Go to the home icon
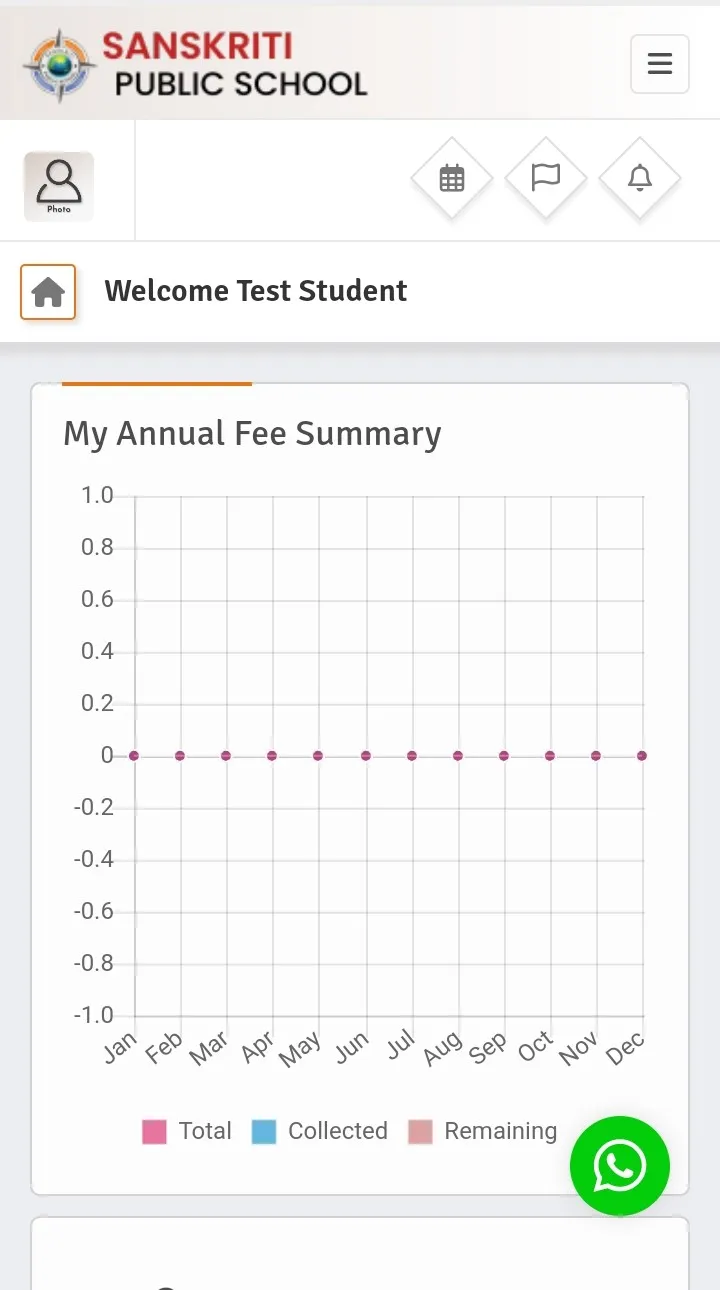This screenshot has height=1290, width=720. point(48,292)
